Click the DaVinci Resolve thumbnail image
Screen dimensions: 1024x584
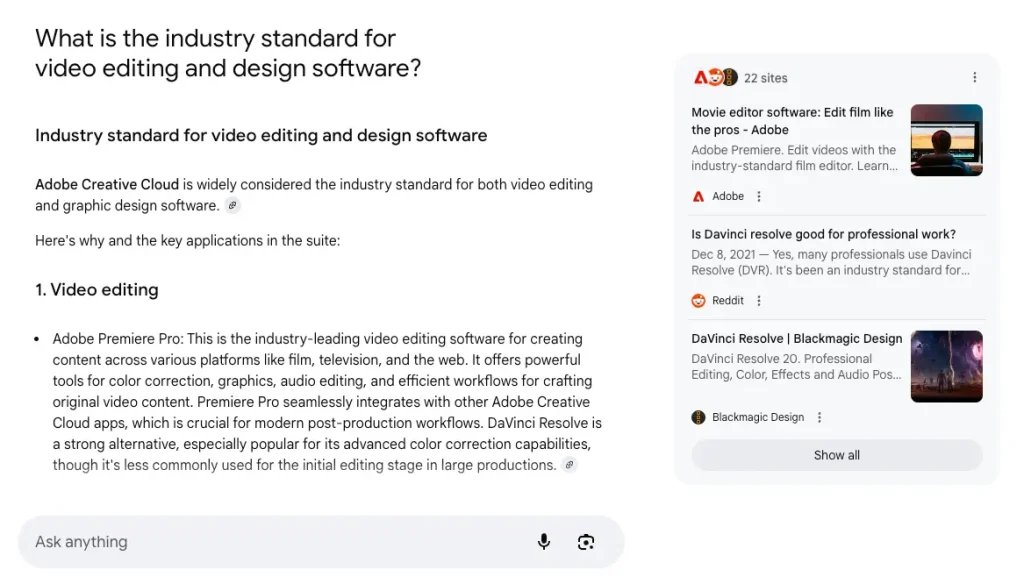(x=946, y=366)
